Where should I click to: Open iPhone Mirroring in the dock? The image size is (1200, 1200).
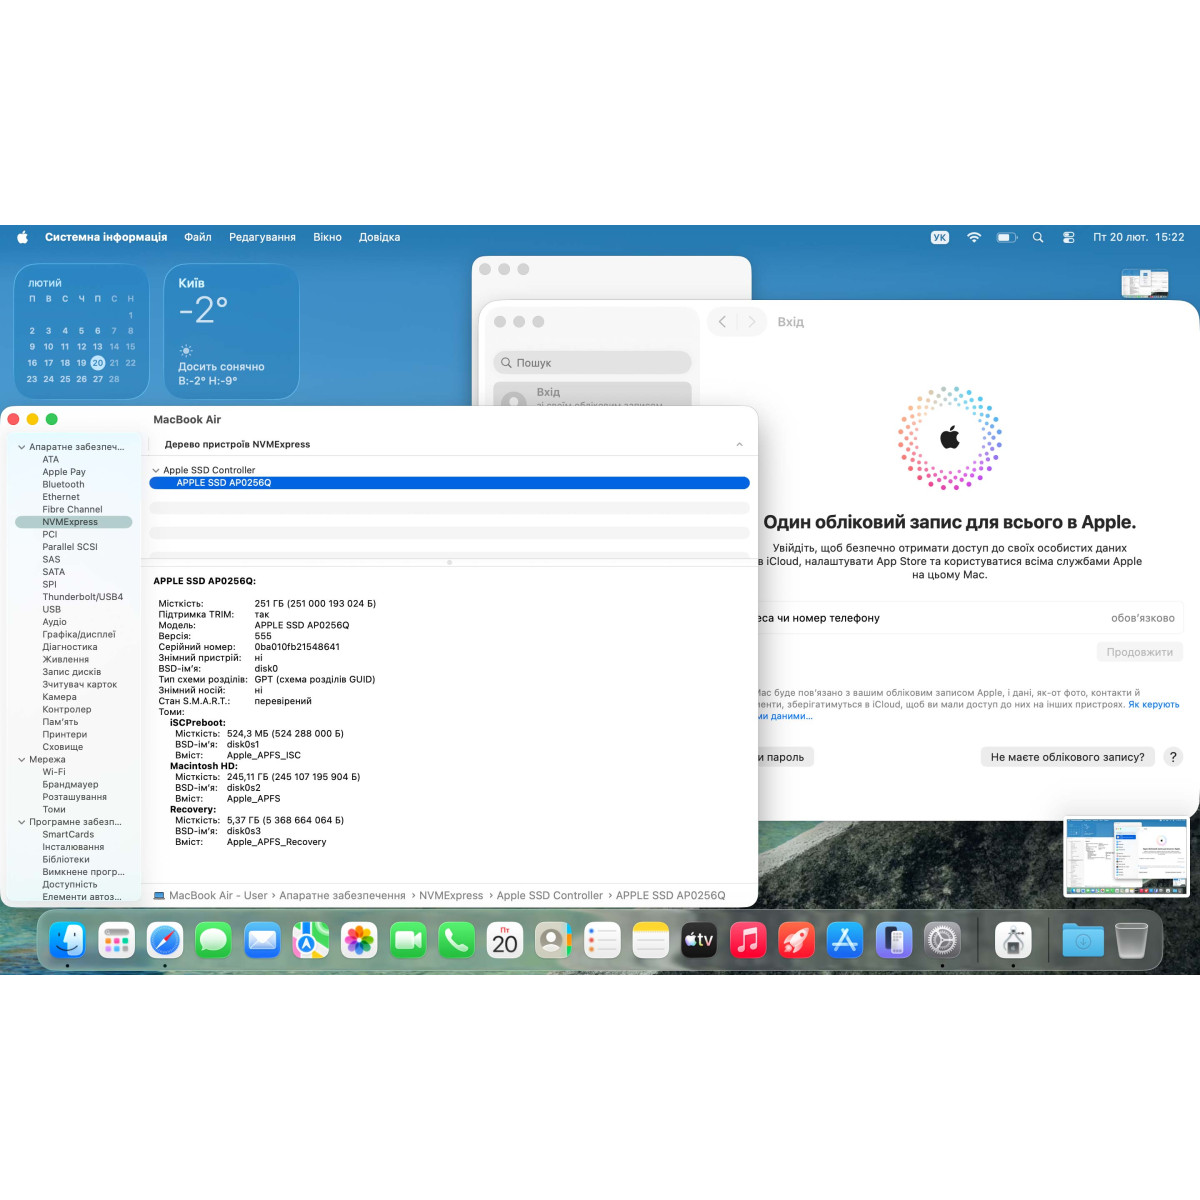893,940
